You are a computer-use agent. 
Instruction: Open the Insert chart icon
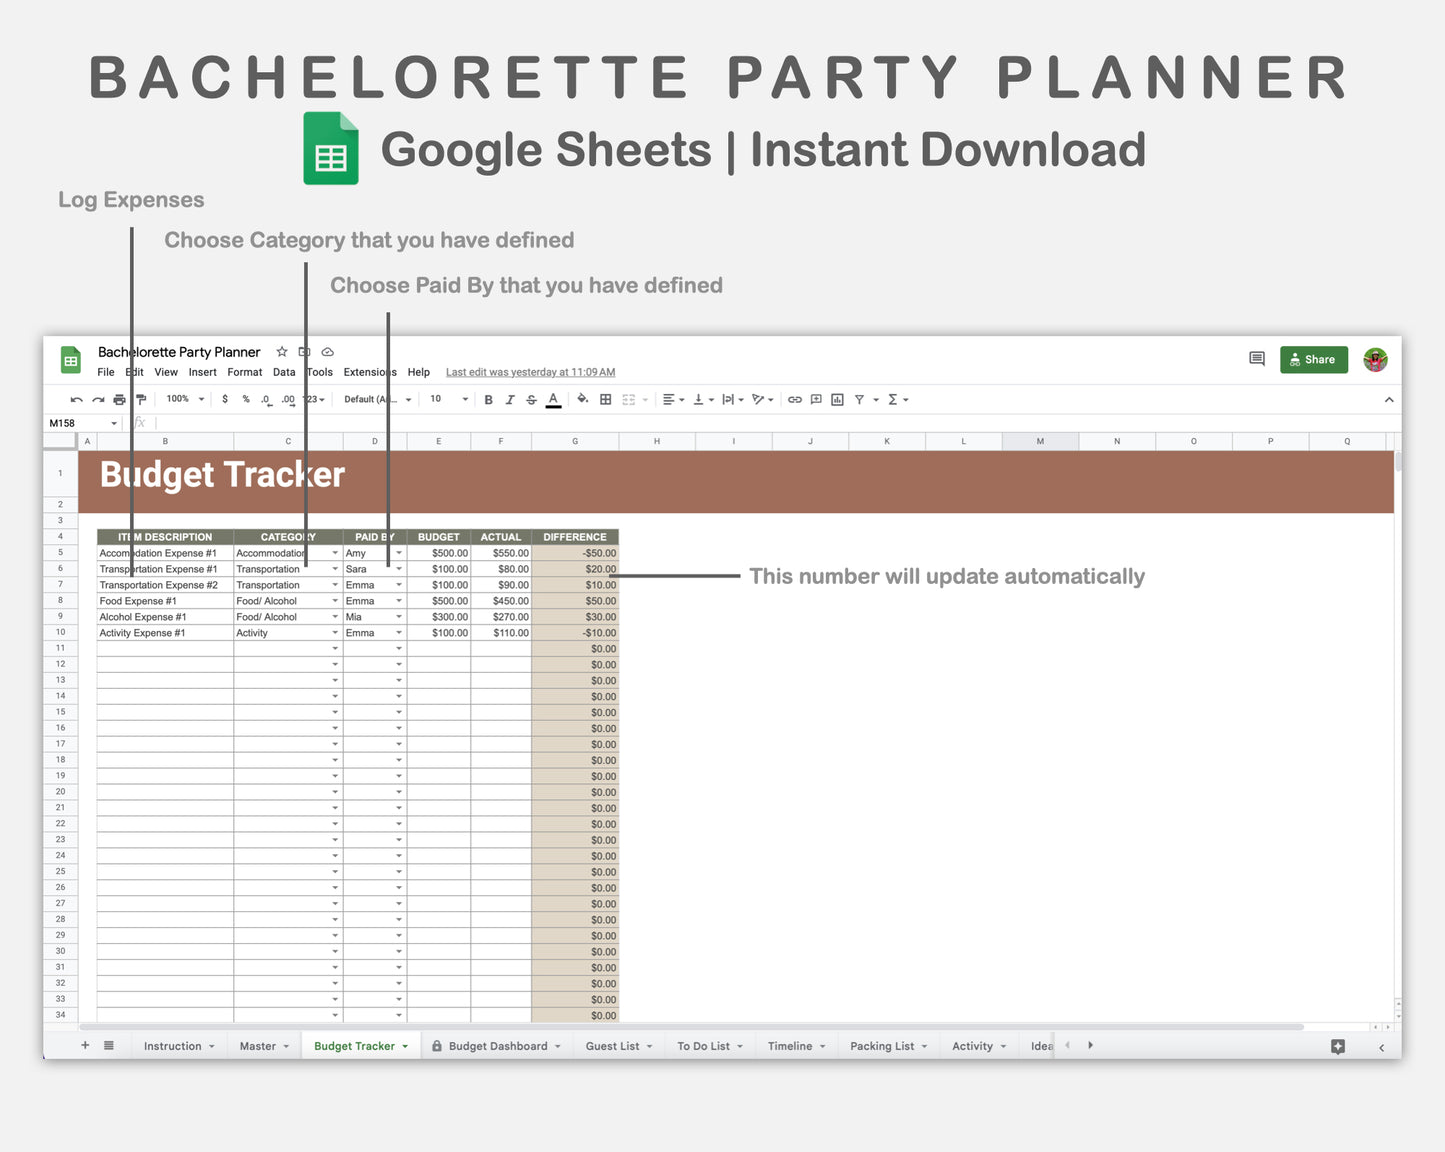(x=835, y=399)
